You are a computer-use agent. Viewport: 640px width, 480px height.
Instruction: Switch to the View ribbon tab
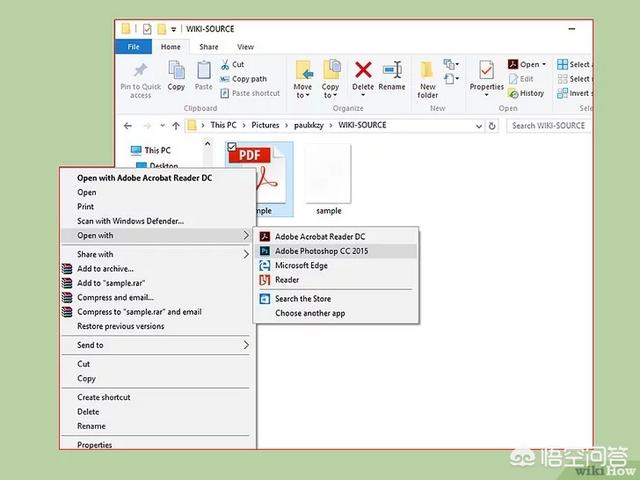point(245,47)
